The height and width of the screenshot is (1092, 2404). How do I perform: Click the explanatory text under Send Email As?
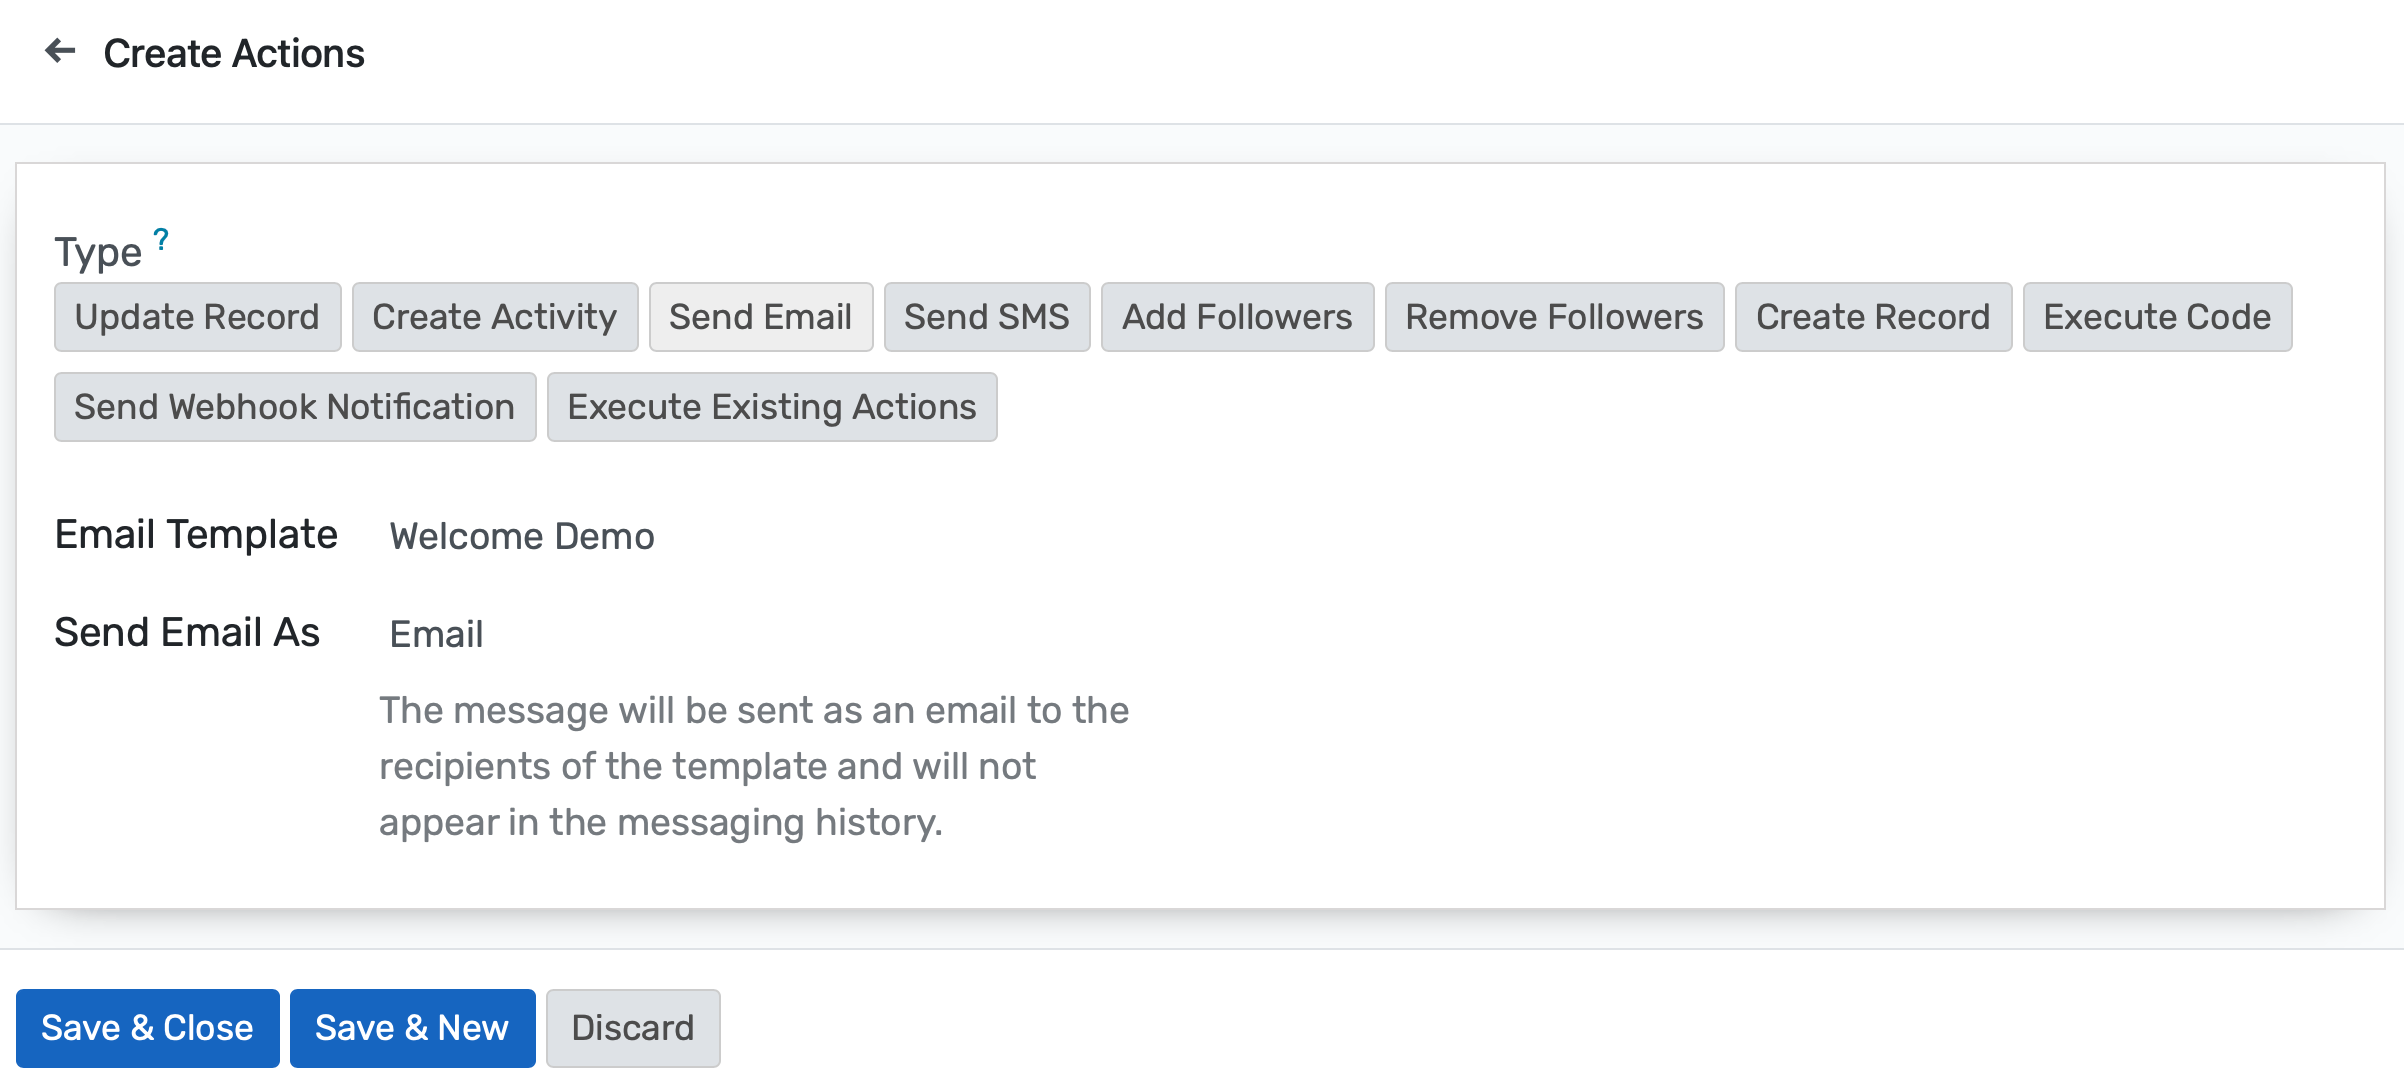tap(754, 765)
